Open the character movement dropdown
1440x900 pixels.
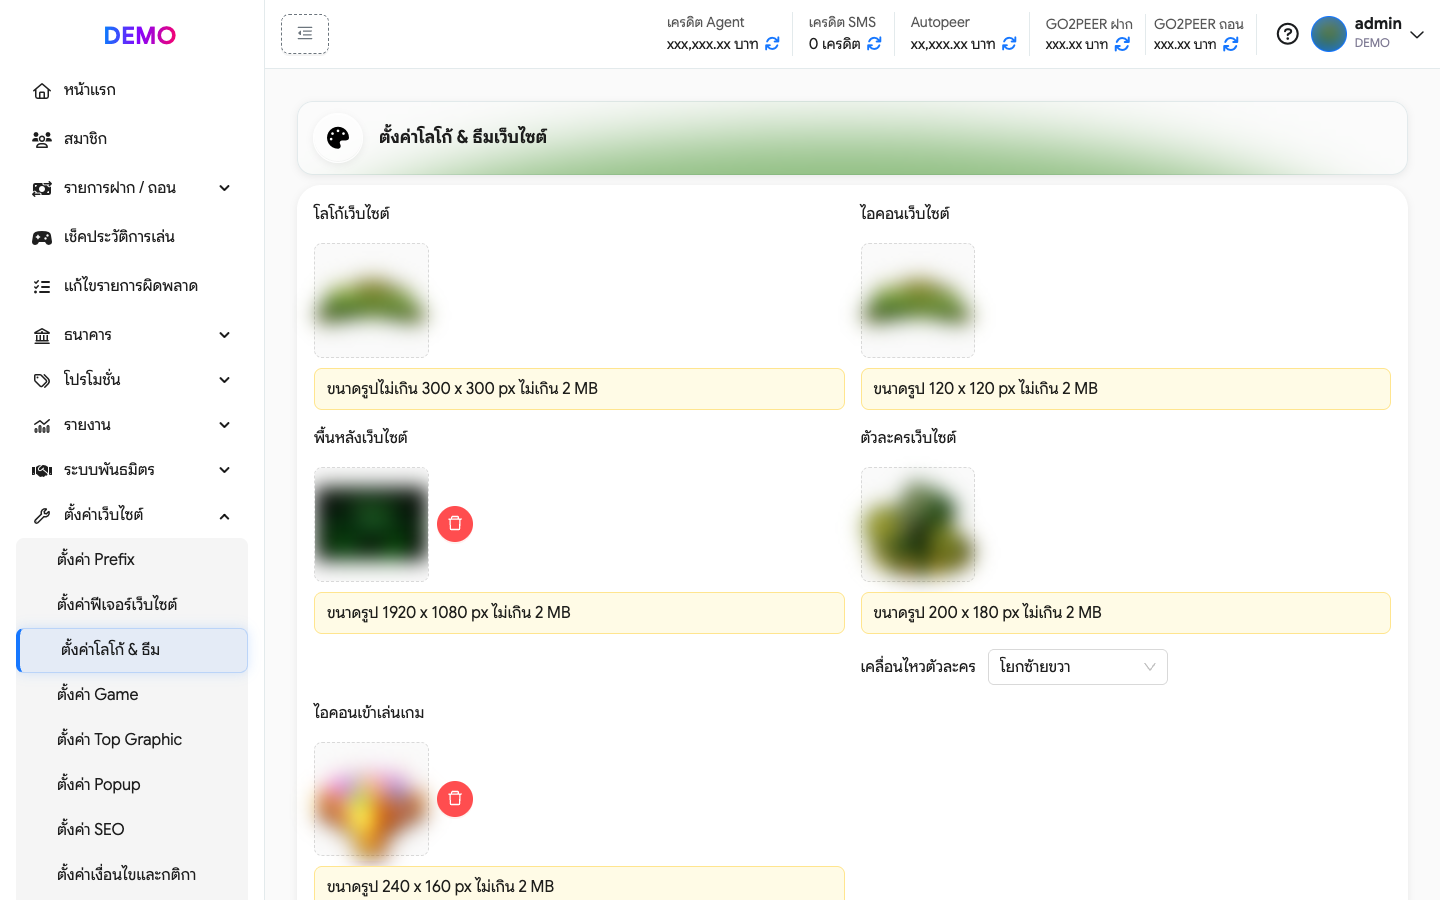pyautogui.click(x=1077, y=667)
